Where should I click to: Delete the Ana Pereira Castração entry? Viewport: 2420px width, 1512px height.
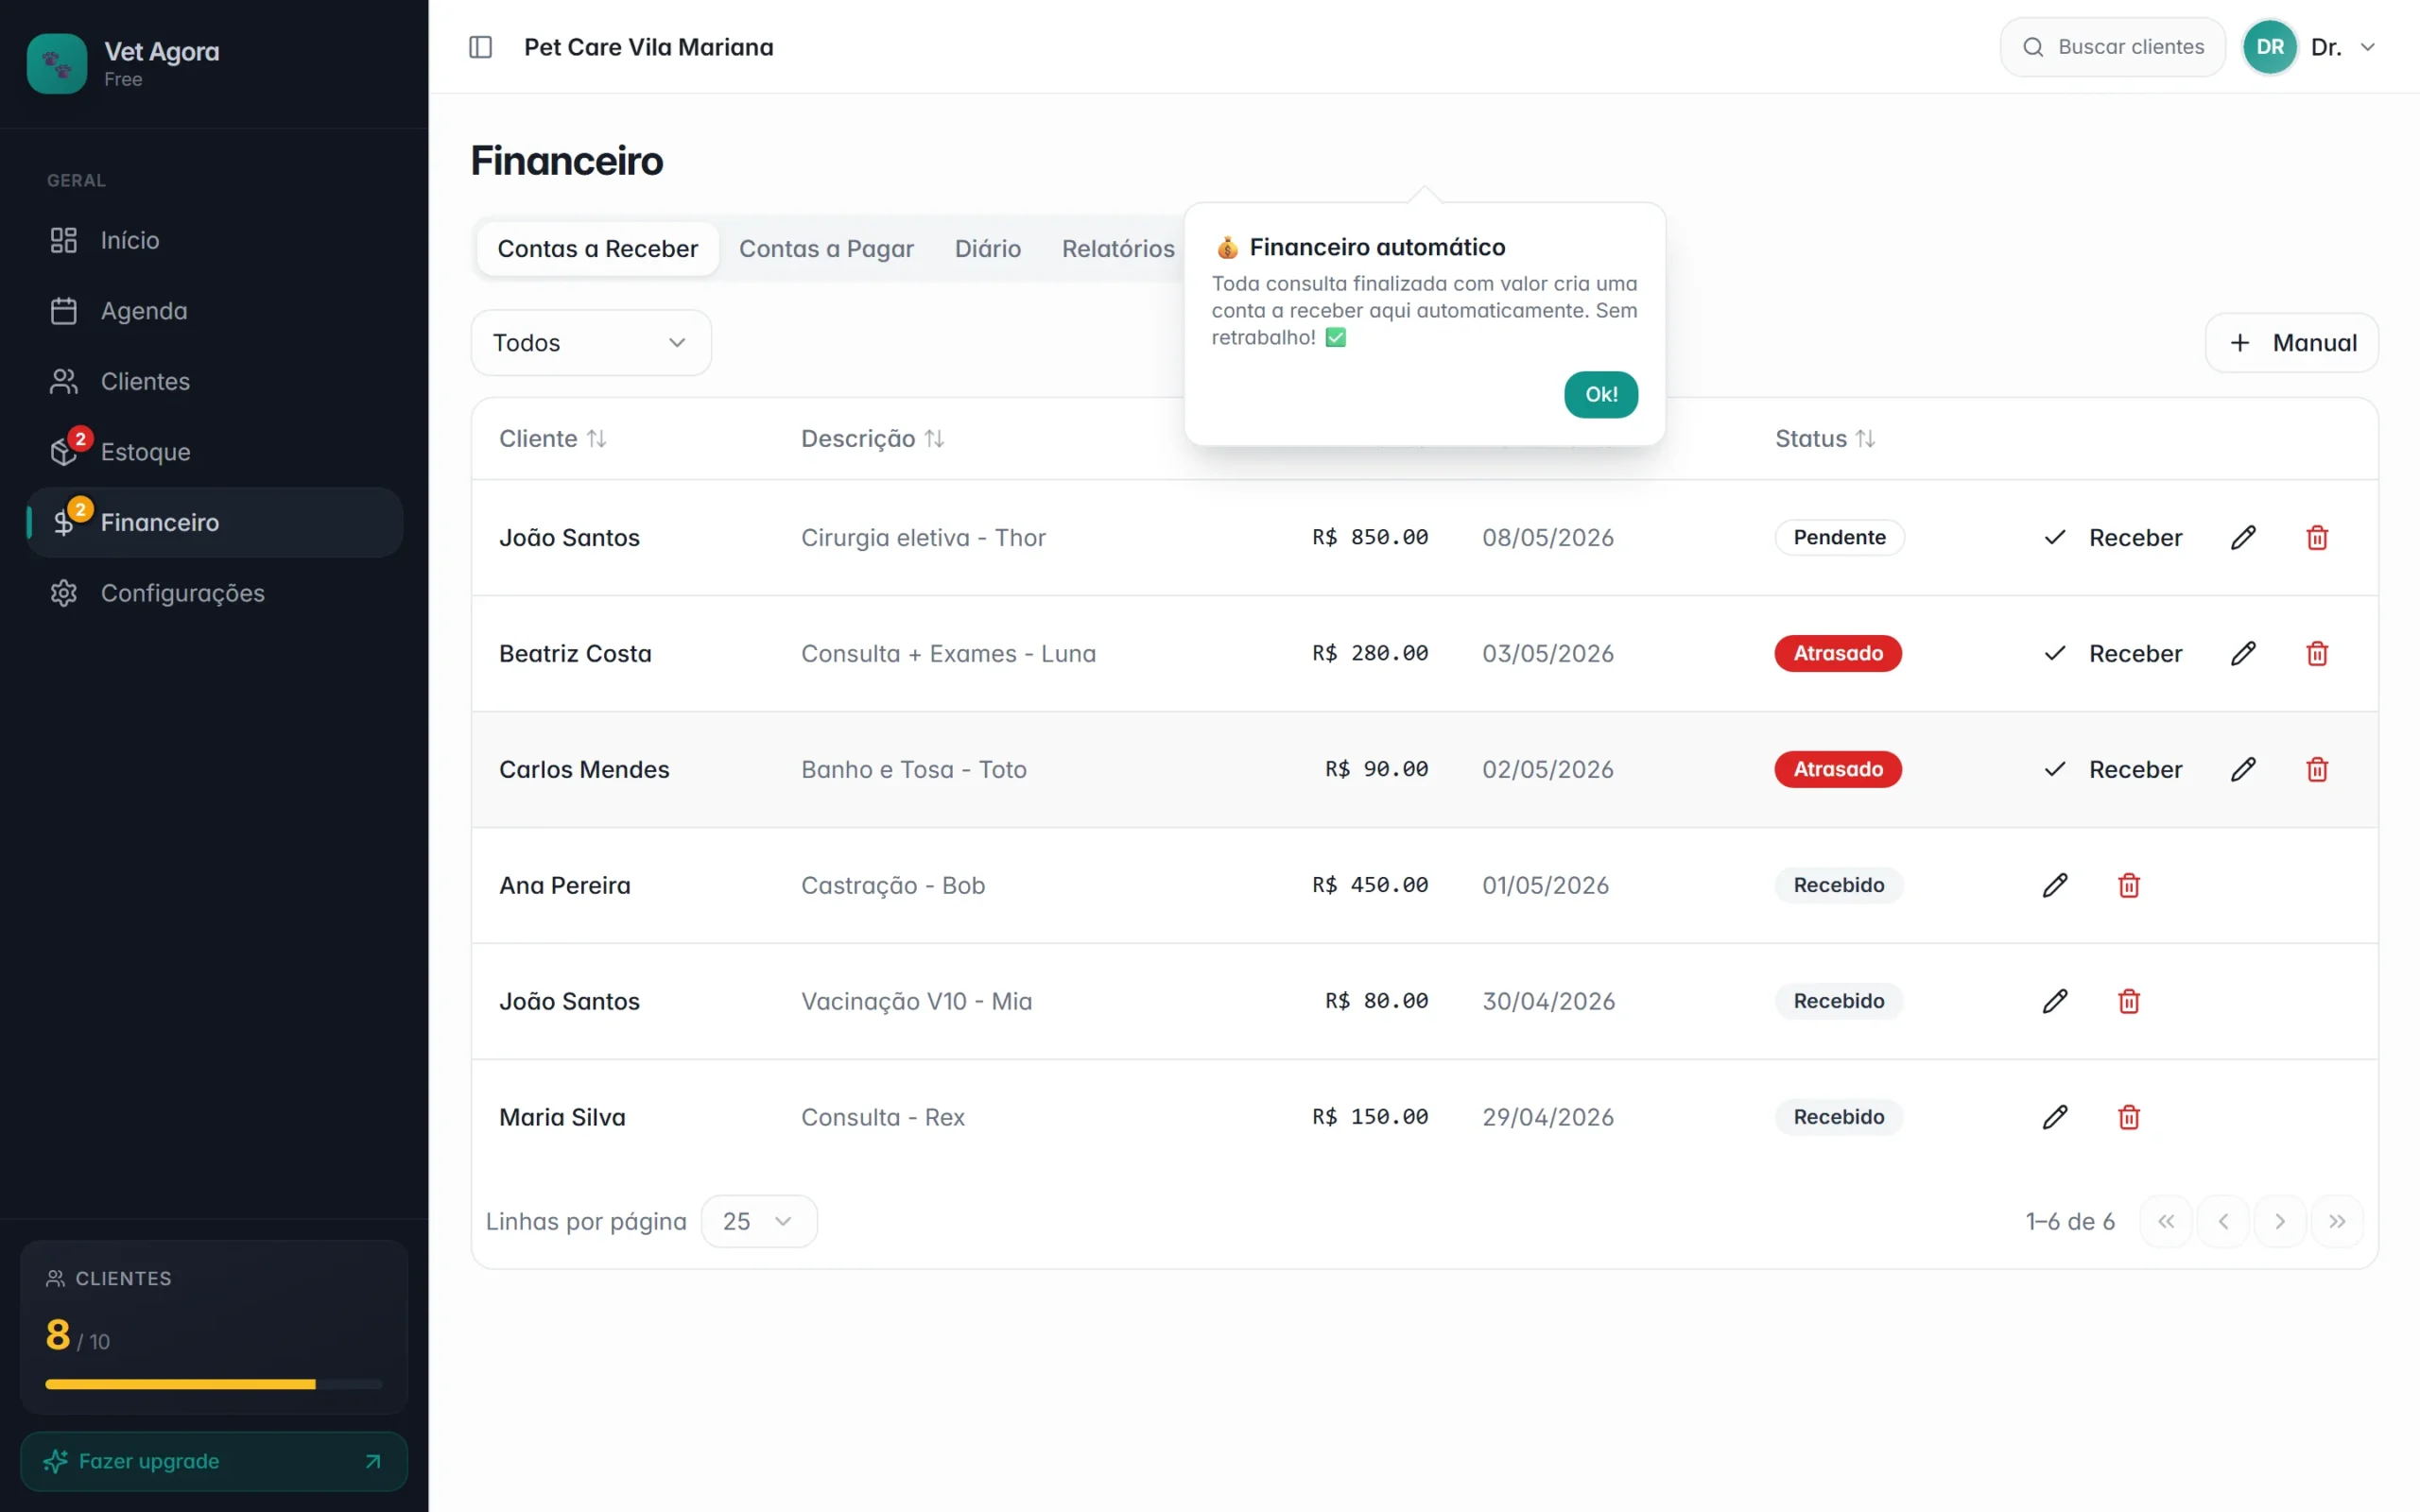[x=2129, y=886]
